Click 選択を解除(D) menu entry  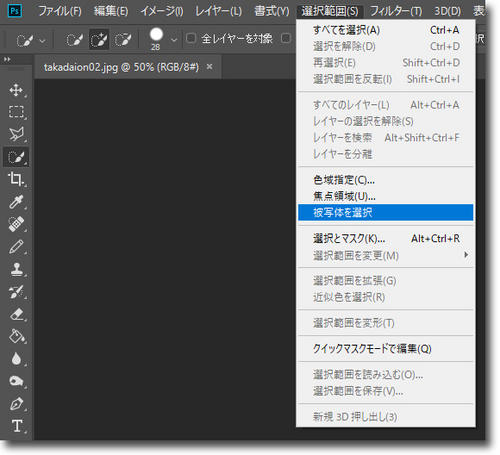(386, 46)
